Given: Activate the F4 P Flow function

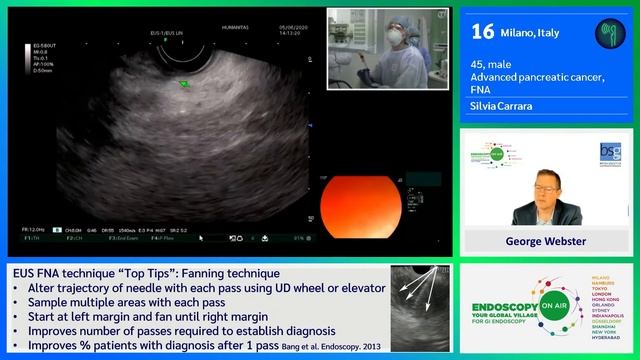Looking at the screenshot, I should pos(162,238).
